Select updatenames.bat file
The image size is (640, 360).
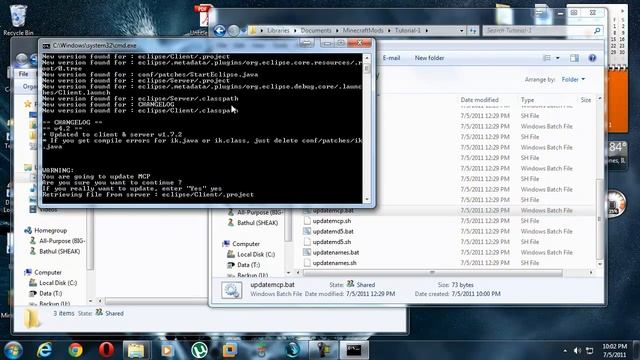[336, 253]
